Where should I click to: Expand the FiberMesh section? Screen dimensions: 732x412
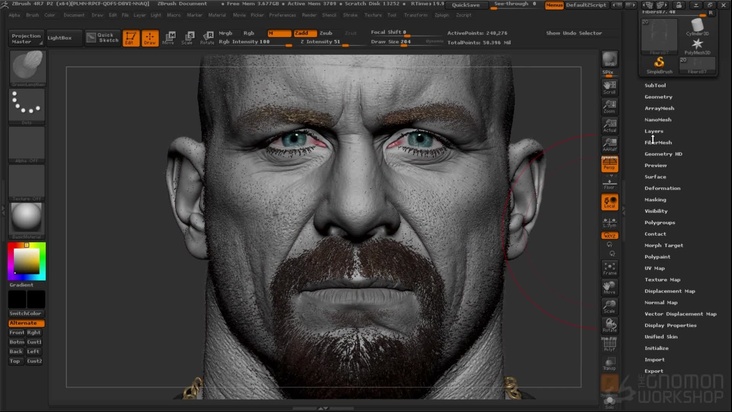[658, 142]
